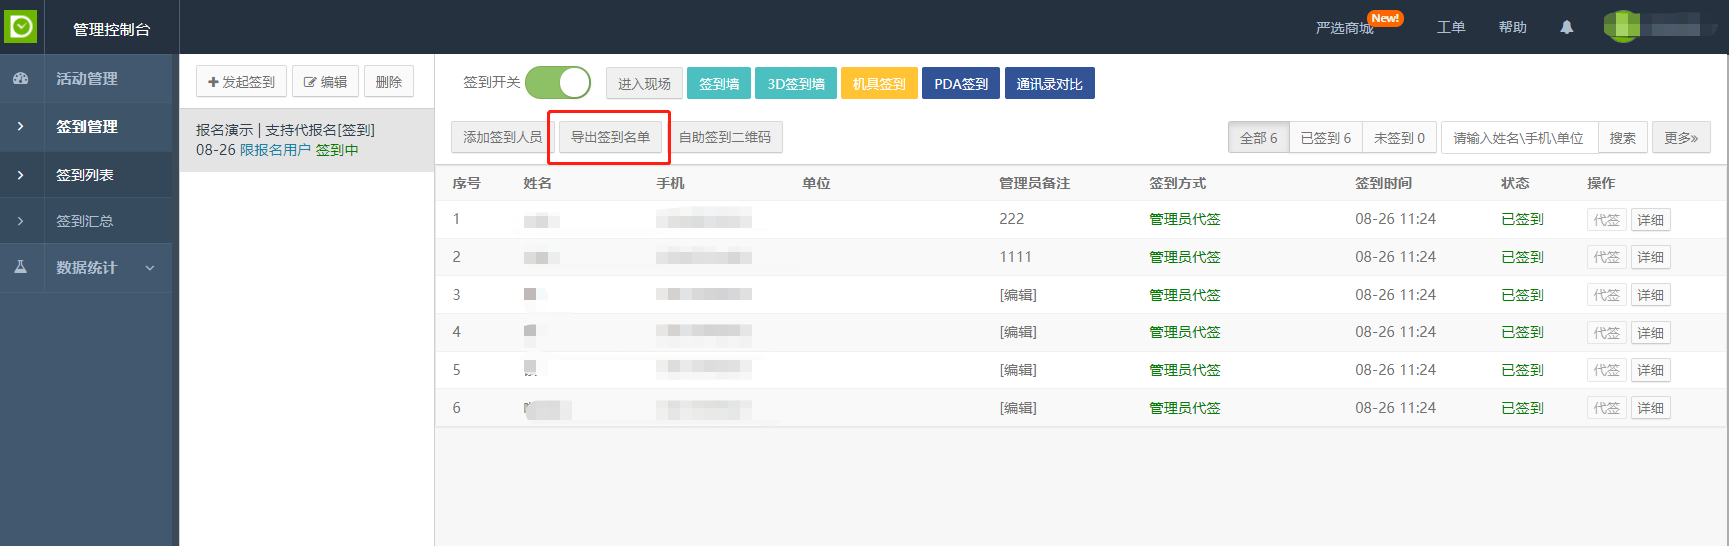Open 严选商城 in top navigation
1729x546 pixels.
(x=1344, y=28)
